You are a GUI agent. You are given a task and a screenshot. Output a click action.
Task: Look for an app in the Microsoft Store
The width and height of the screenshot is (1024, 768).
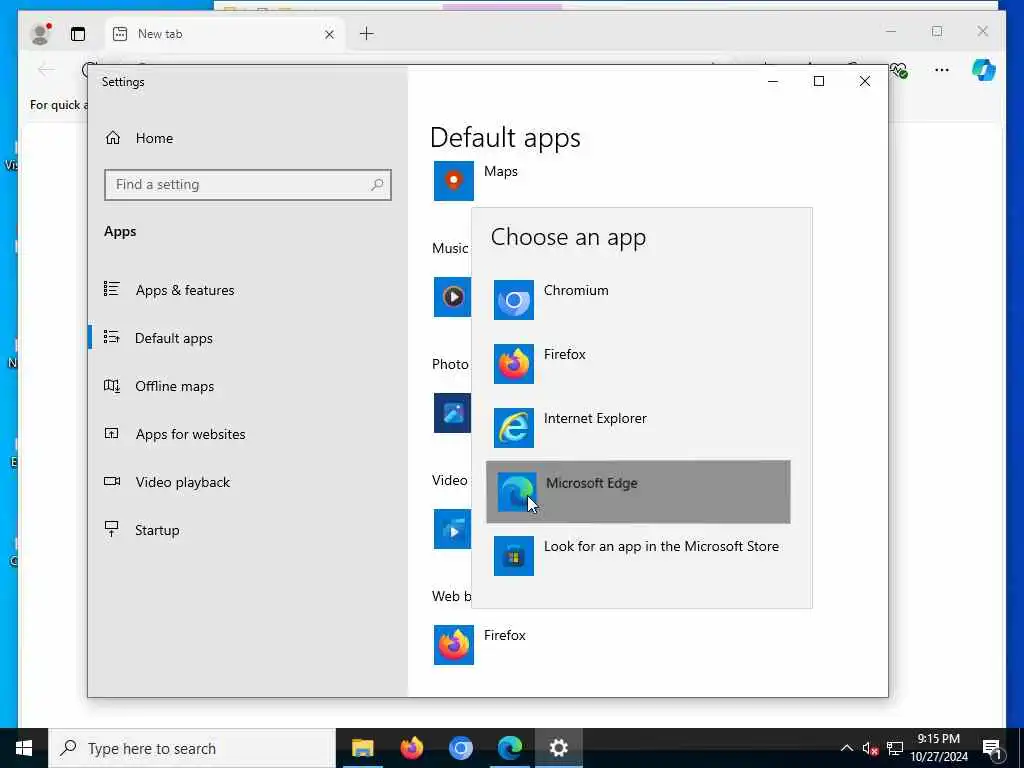pyautogui.click(x=638, y=556)
